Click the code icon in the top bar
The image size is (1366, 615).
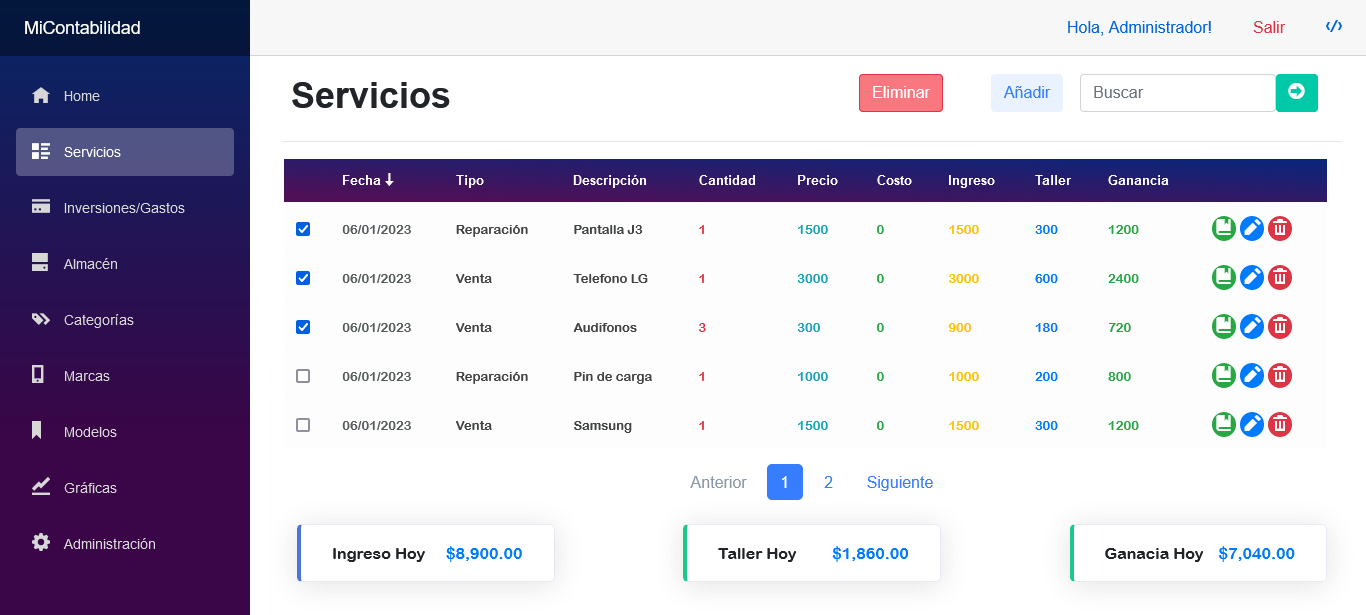point(1333,26)
